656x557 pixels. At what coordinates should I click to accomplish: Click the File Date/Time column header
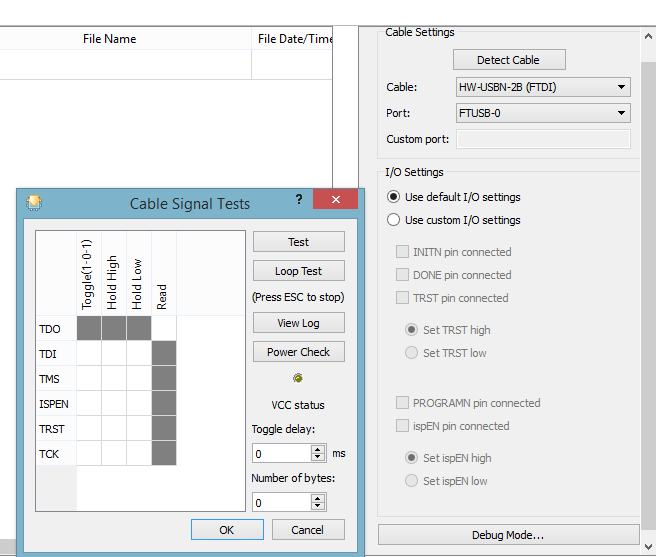tap(292, 39)
